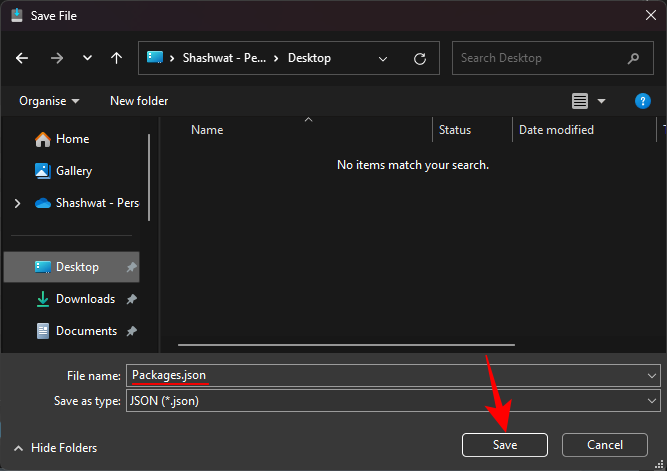Click the Forward navigation arrow

pos(56,59)
